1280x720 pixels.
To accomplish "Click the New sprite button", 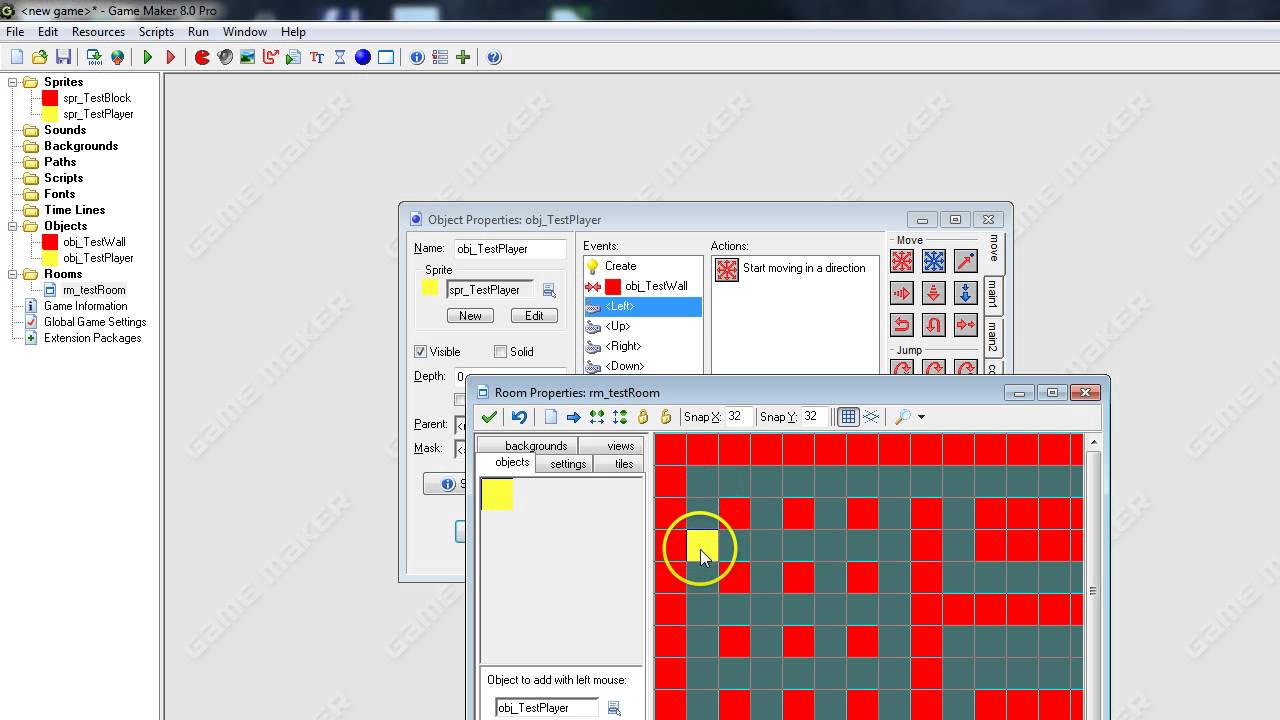I will (x=470, y=315).
